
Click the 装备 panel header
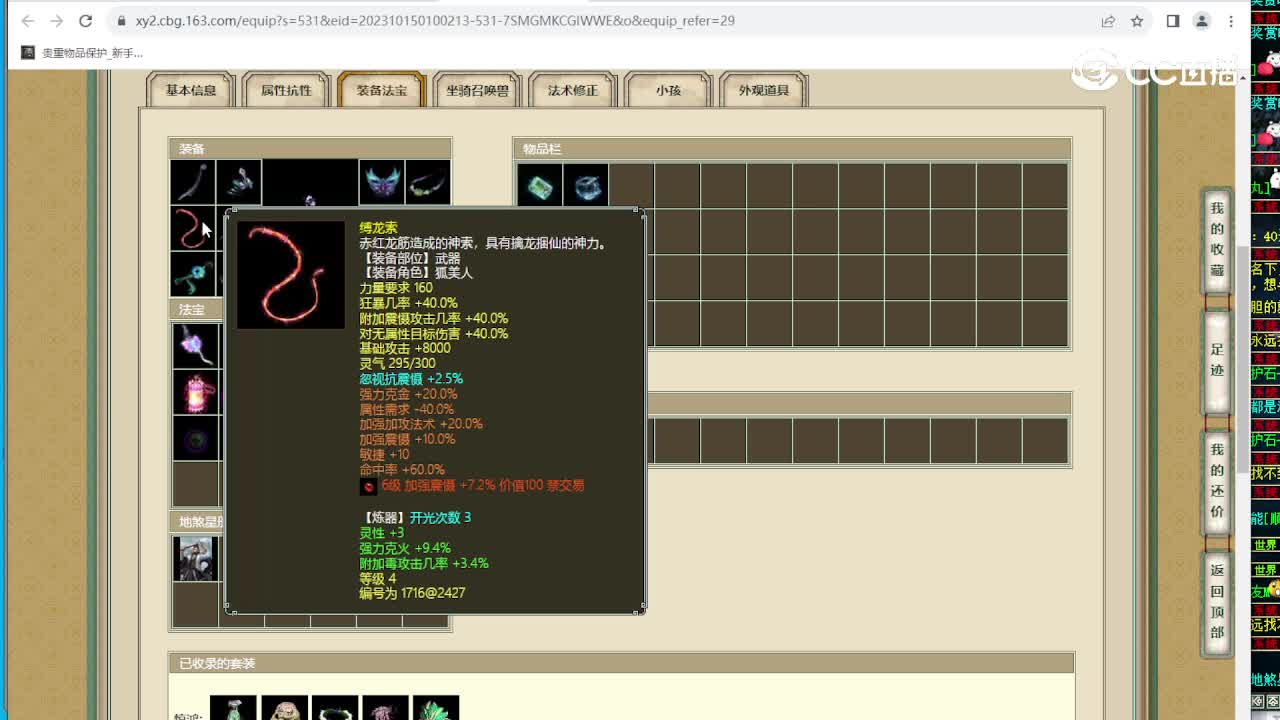[310, 149]
